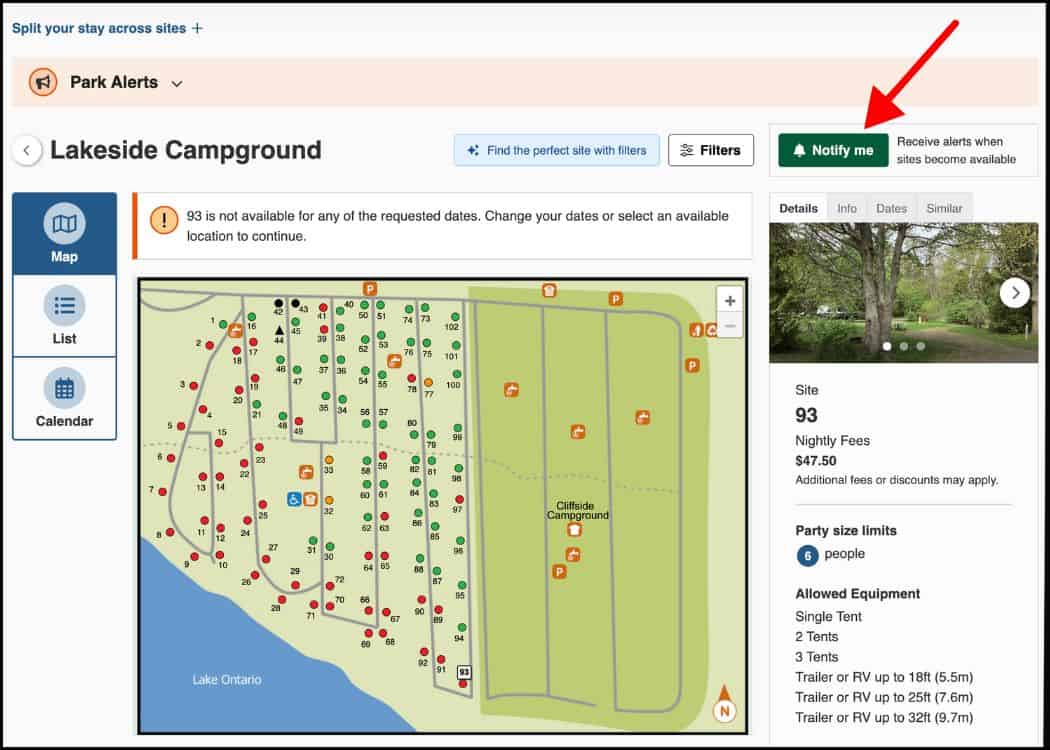Viewport: 1050px width, 750px height.
Task: Click the Cliffside Campground map label
Action: [577, 510]
